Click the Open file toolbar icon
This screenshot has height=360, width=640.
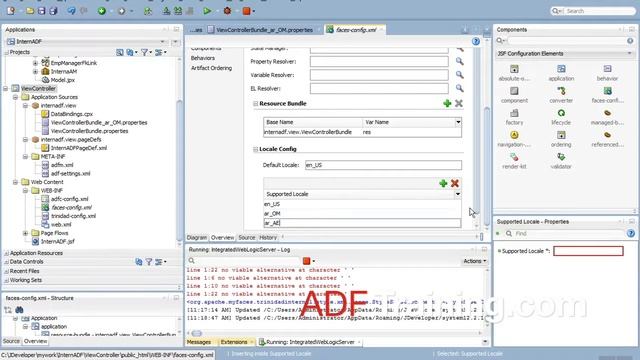click(x=30, y=11)
